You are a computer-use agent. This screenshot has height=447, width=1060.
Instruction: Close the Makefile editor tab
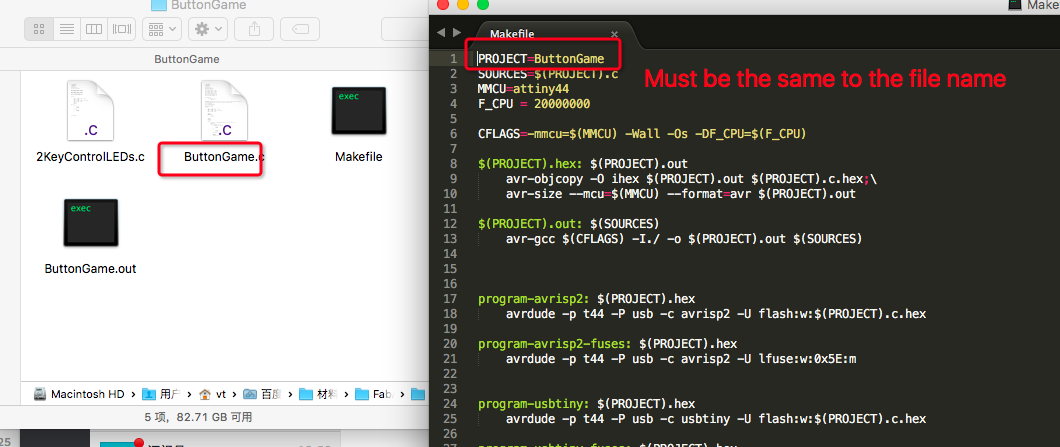[x=615, y=34]
